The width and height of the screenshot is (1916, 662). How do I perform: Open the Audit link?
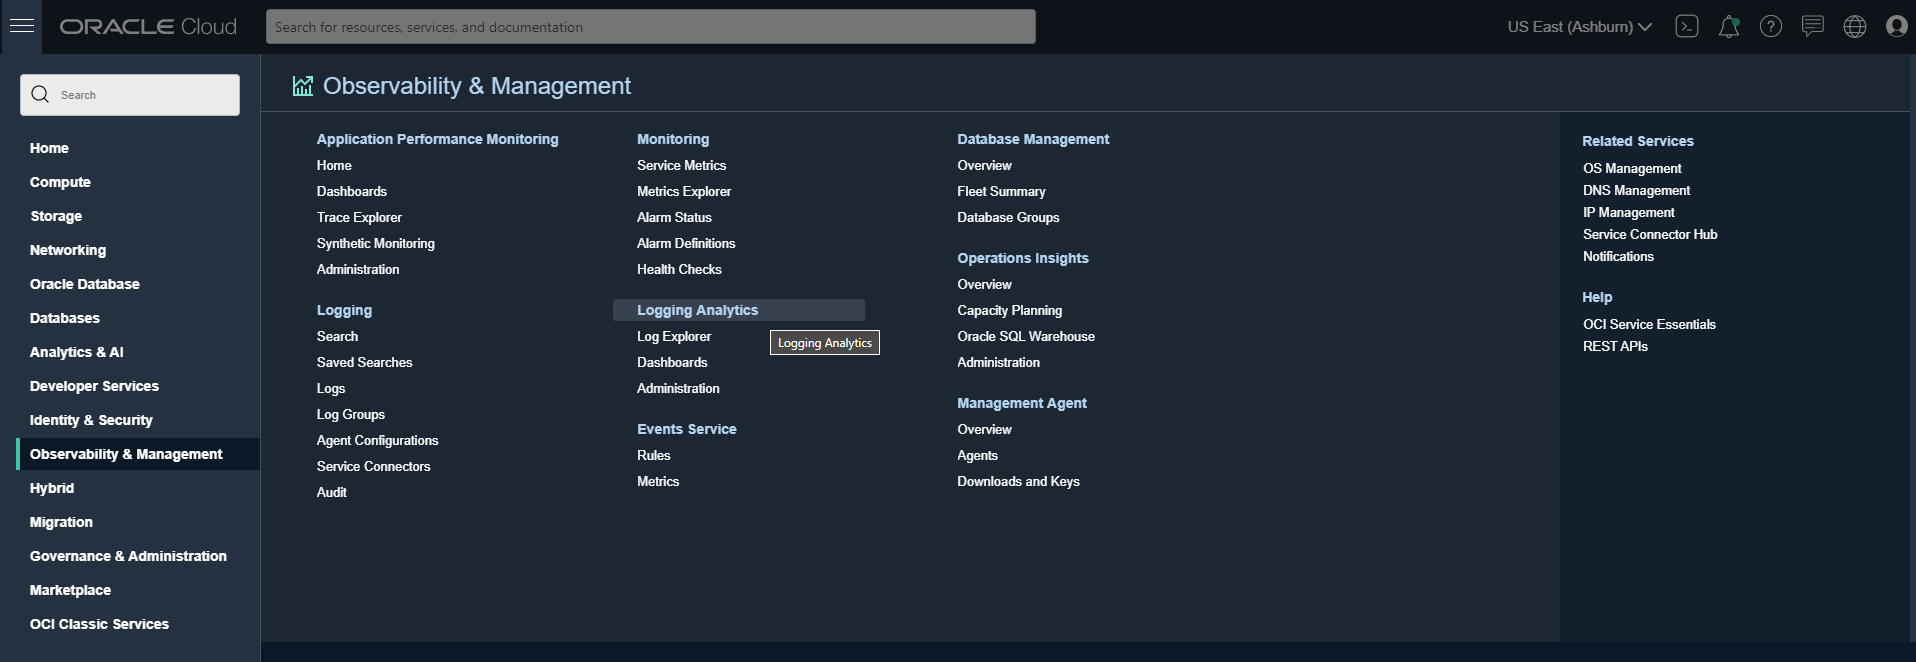click(x=332, y=492)
